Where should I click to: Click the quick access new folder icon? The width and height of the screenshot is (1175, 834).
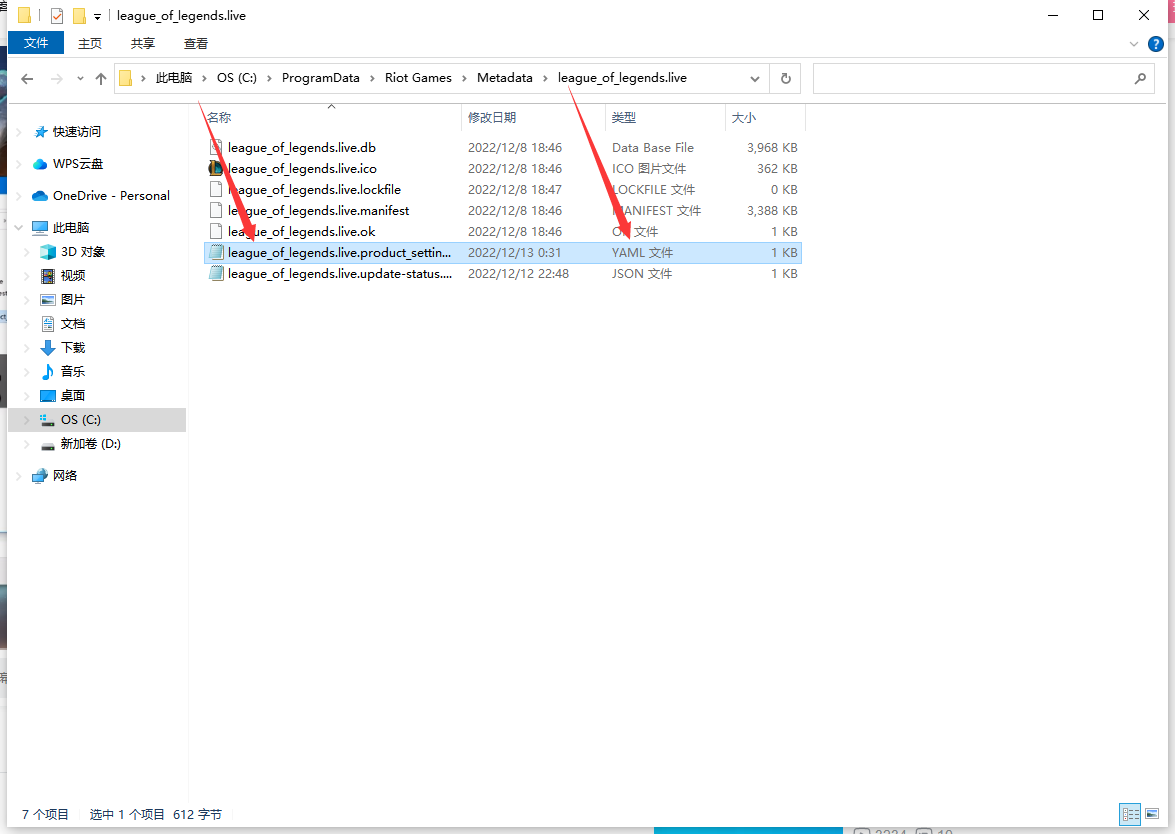pyautogui.click(x=79, y=15)
